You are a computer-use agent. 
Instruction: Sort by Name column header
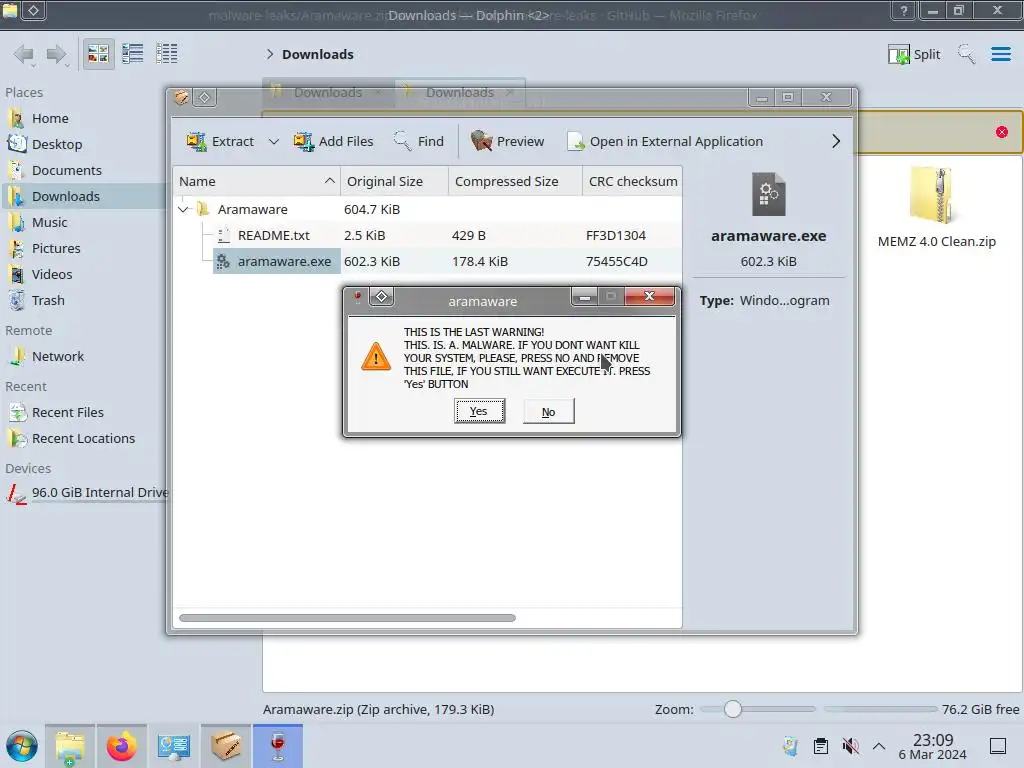[x=257, y=182]
